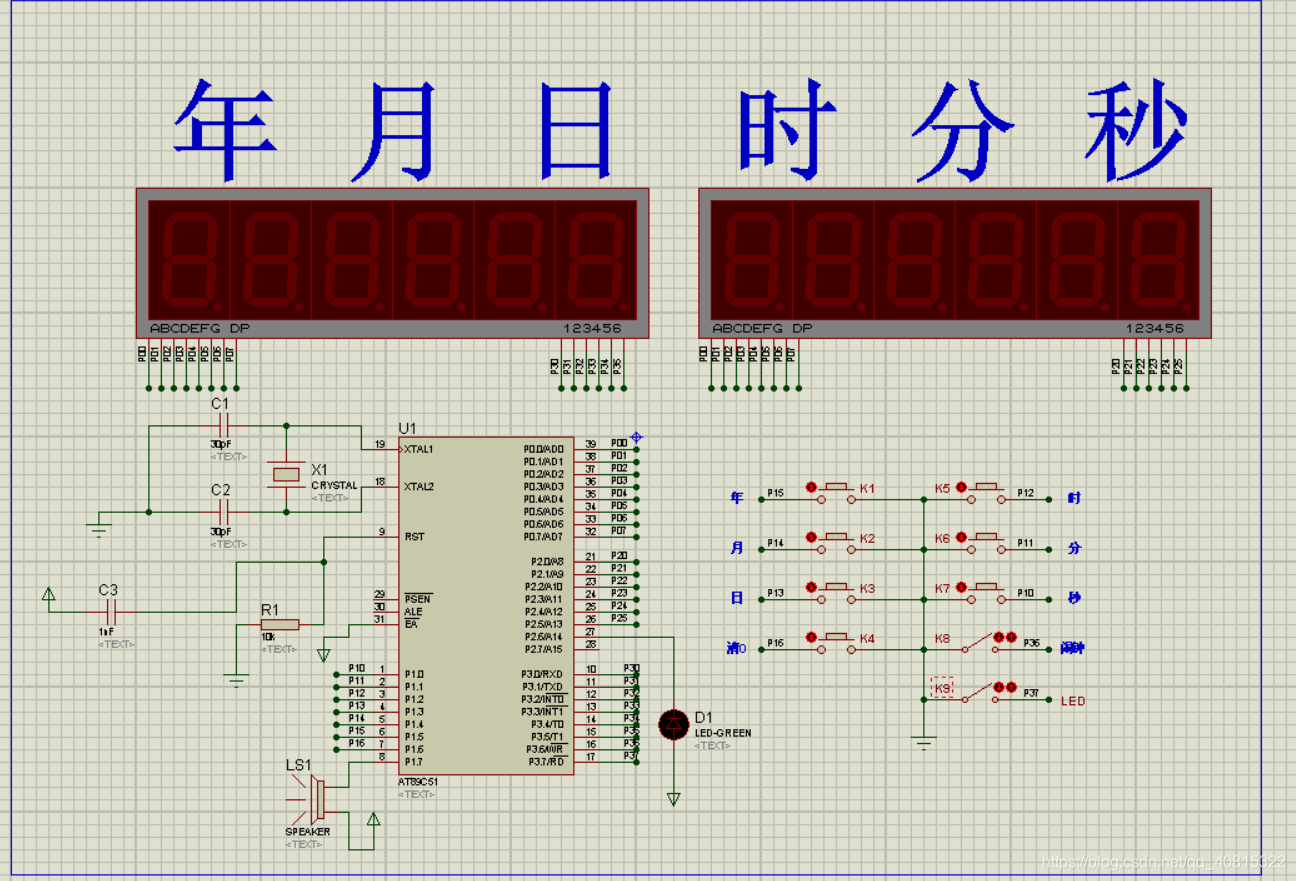
Task: Click the P12 net label beside K5
Action: 1026,493
